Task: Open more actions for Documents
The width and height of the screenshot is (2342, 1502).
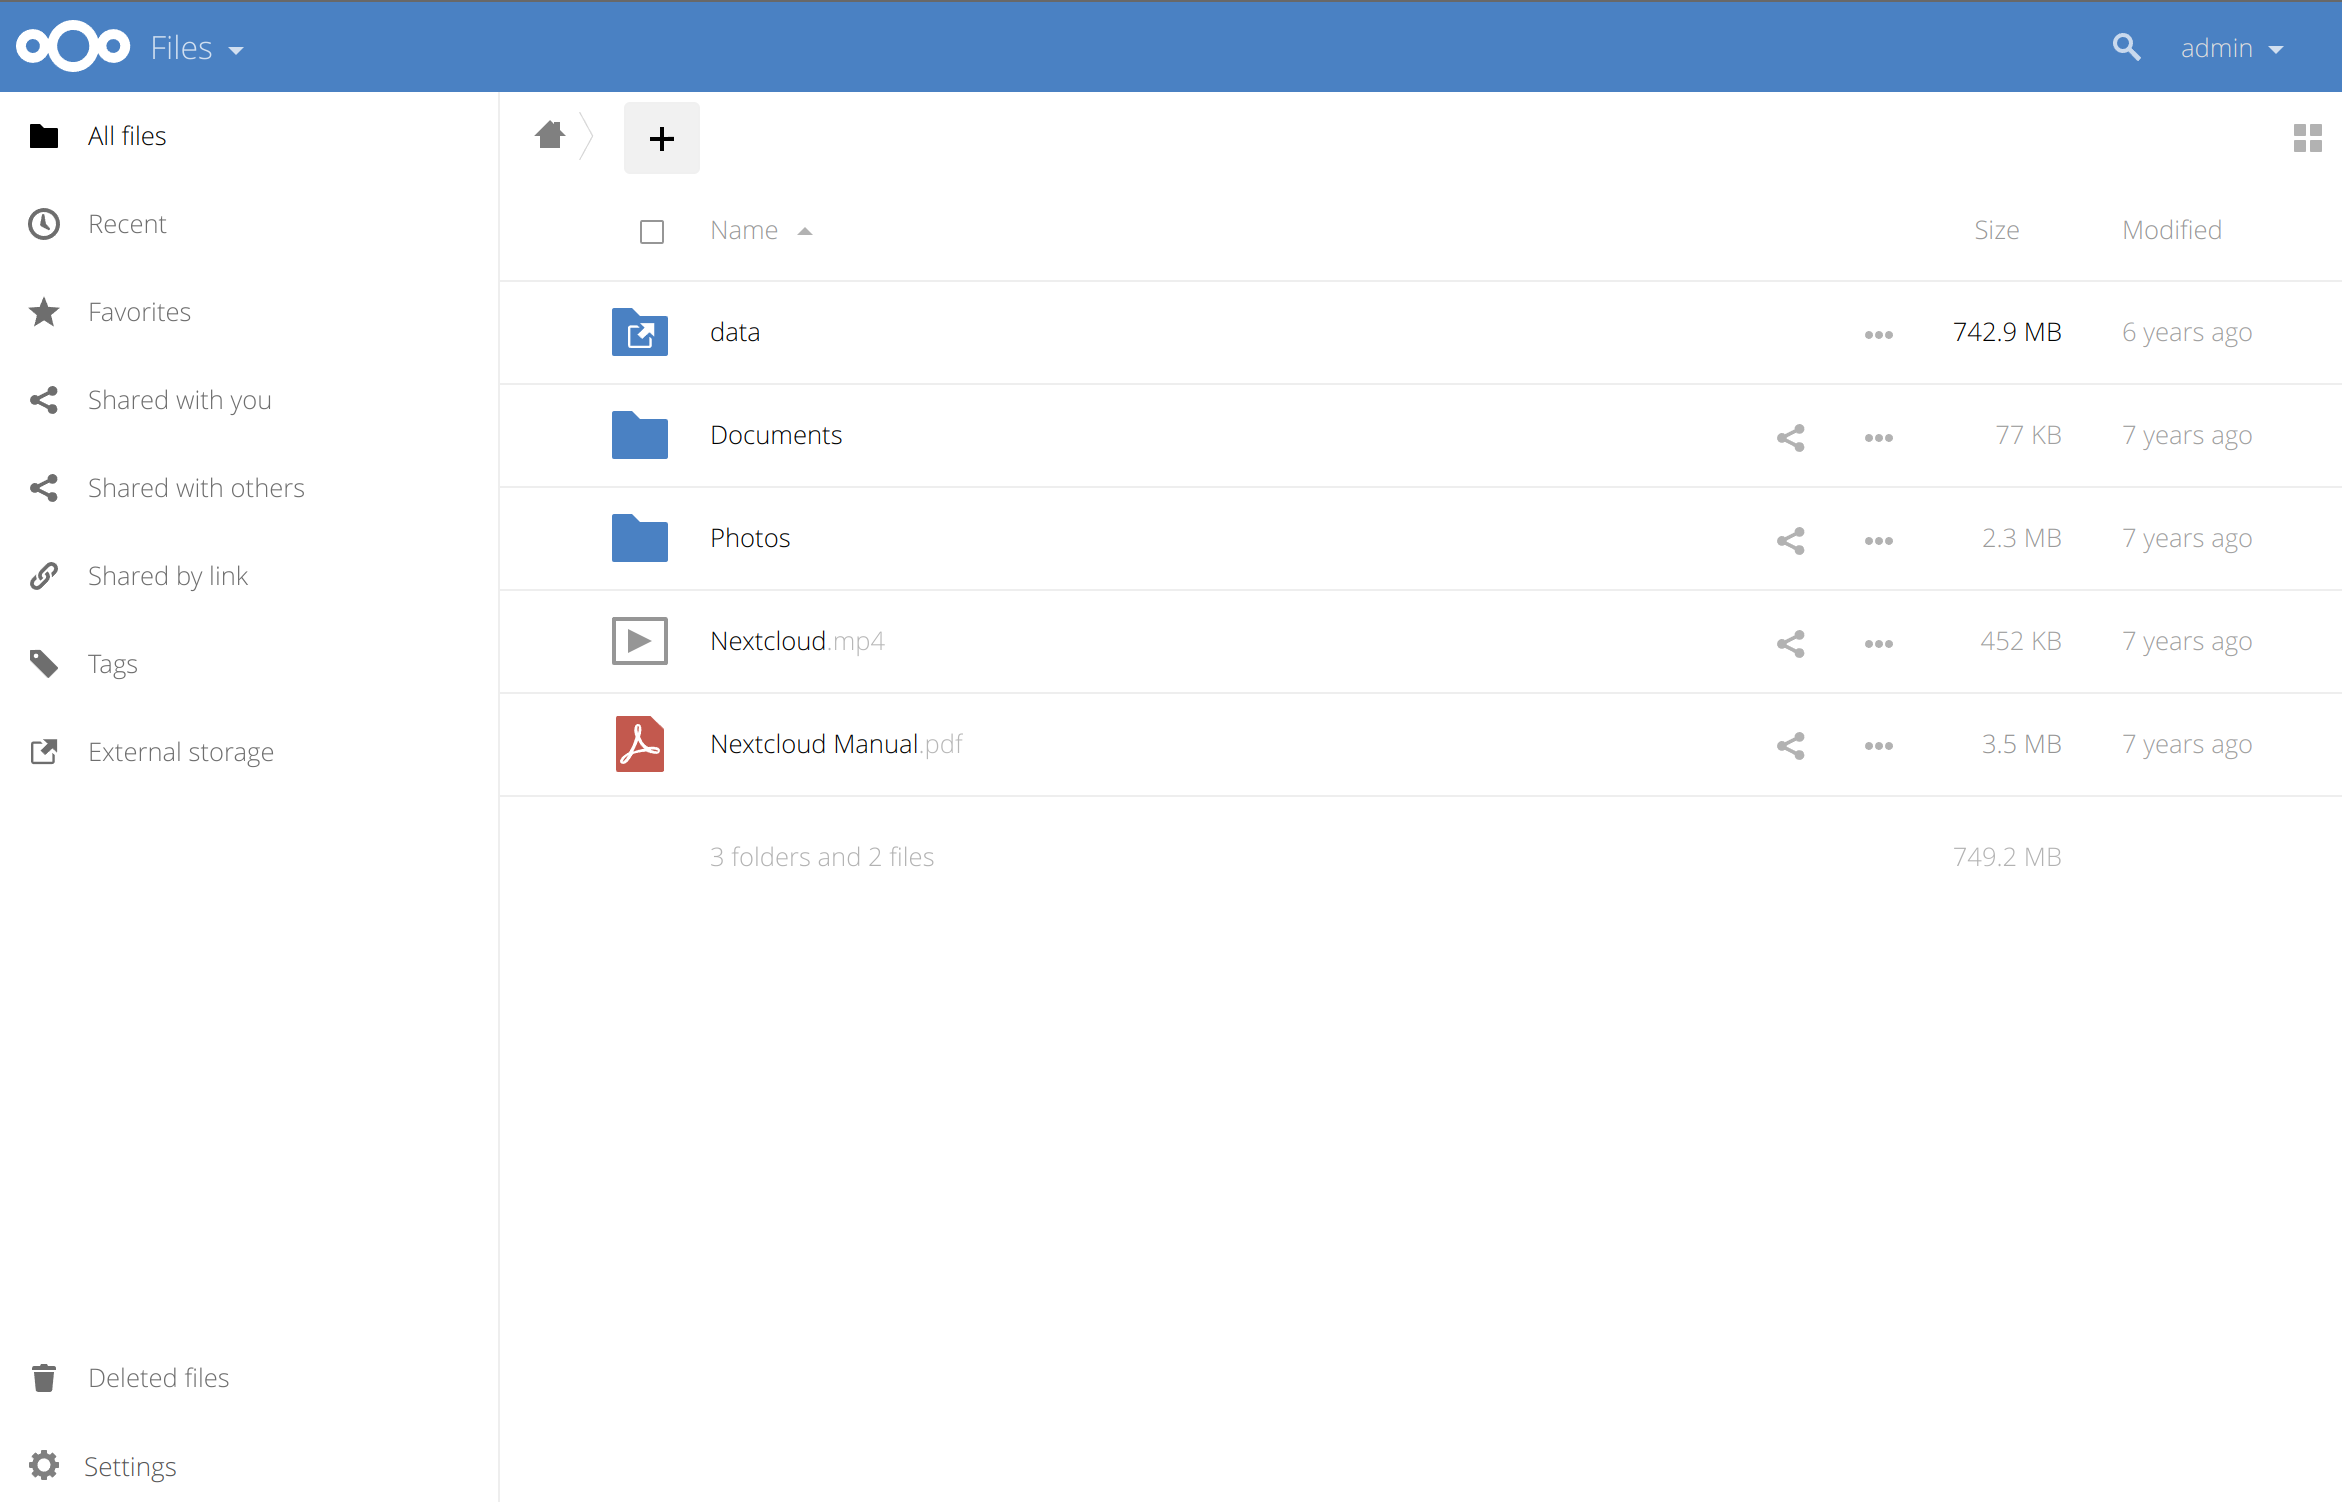Action: (x=1879, y=438)
